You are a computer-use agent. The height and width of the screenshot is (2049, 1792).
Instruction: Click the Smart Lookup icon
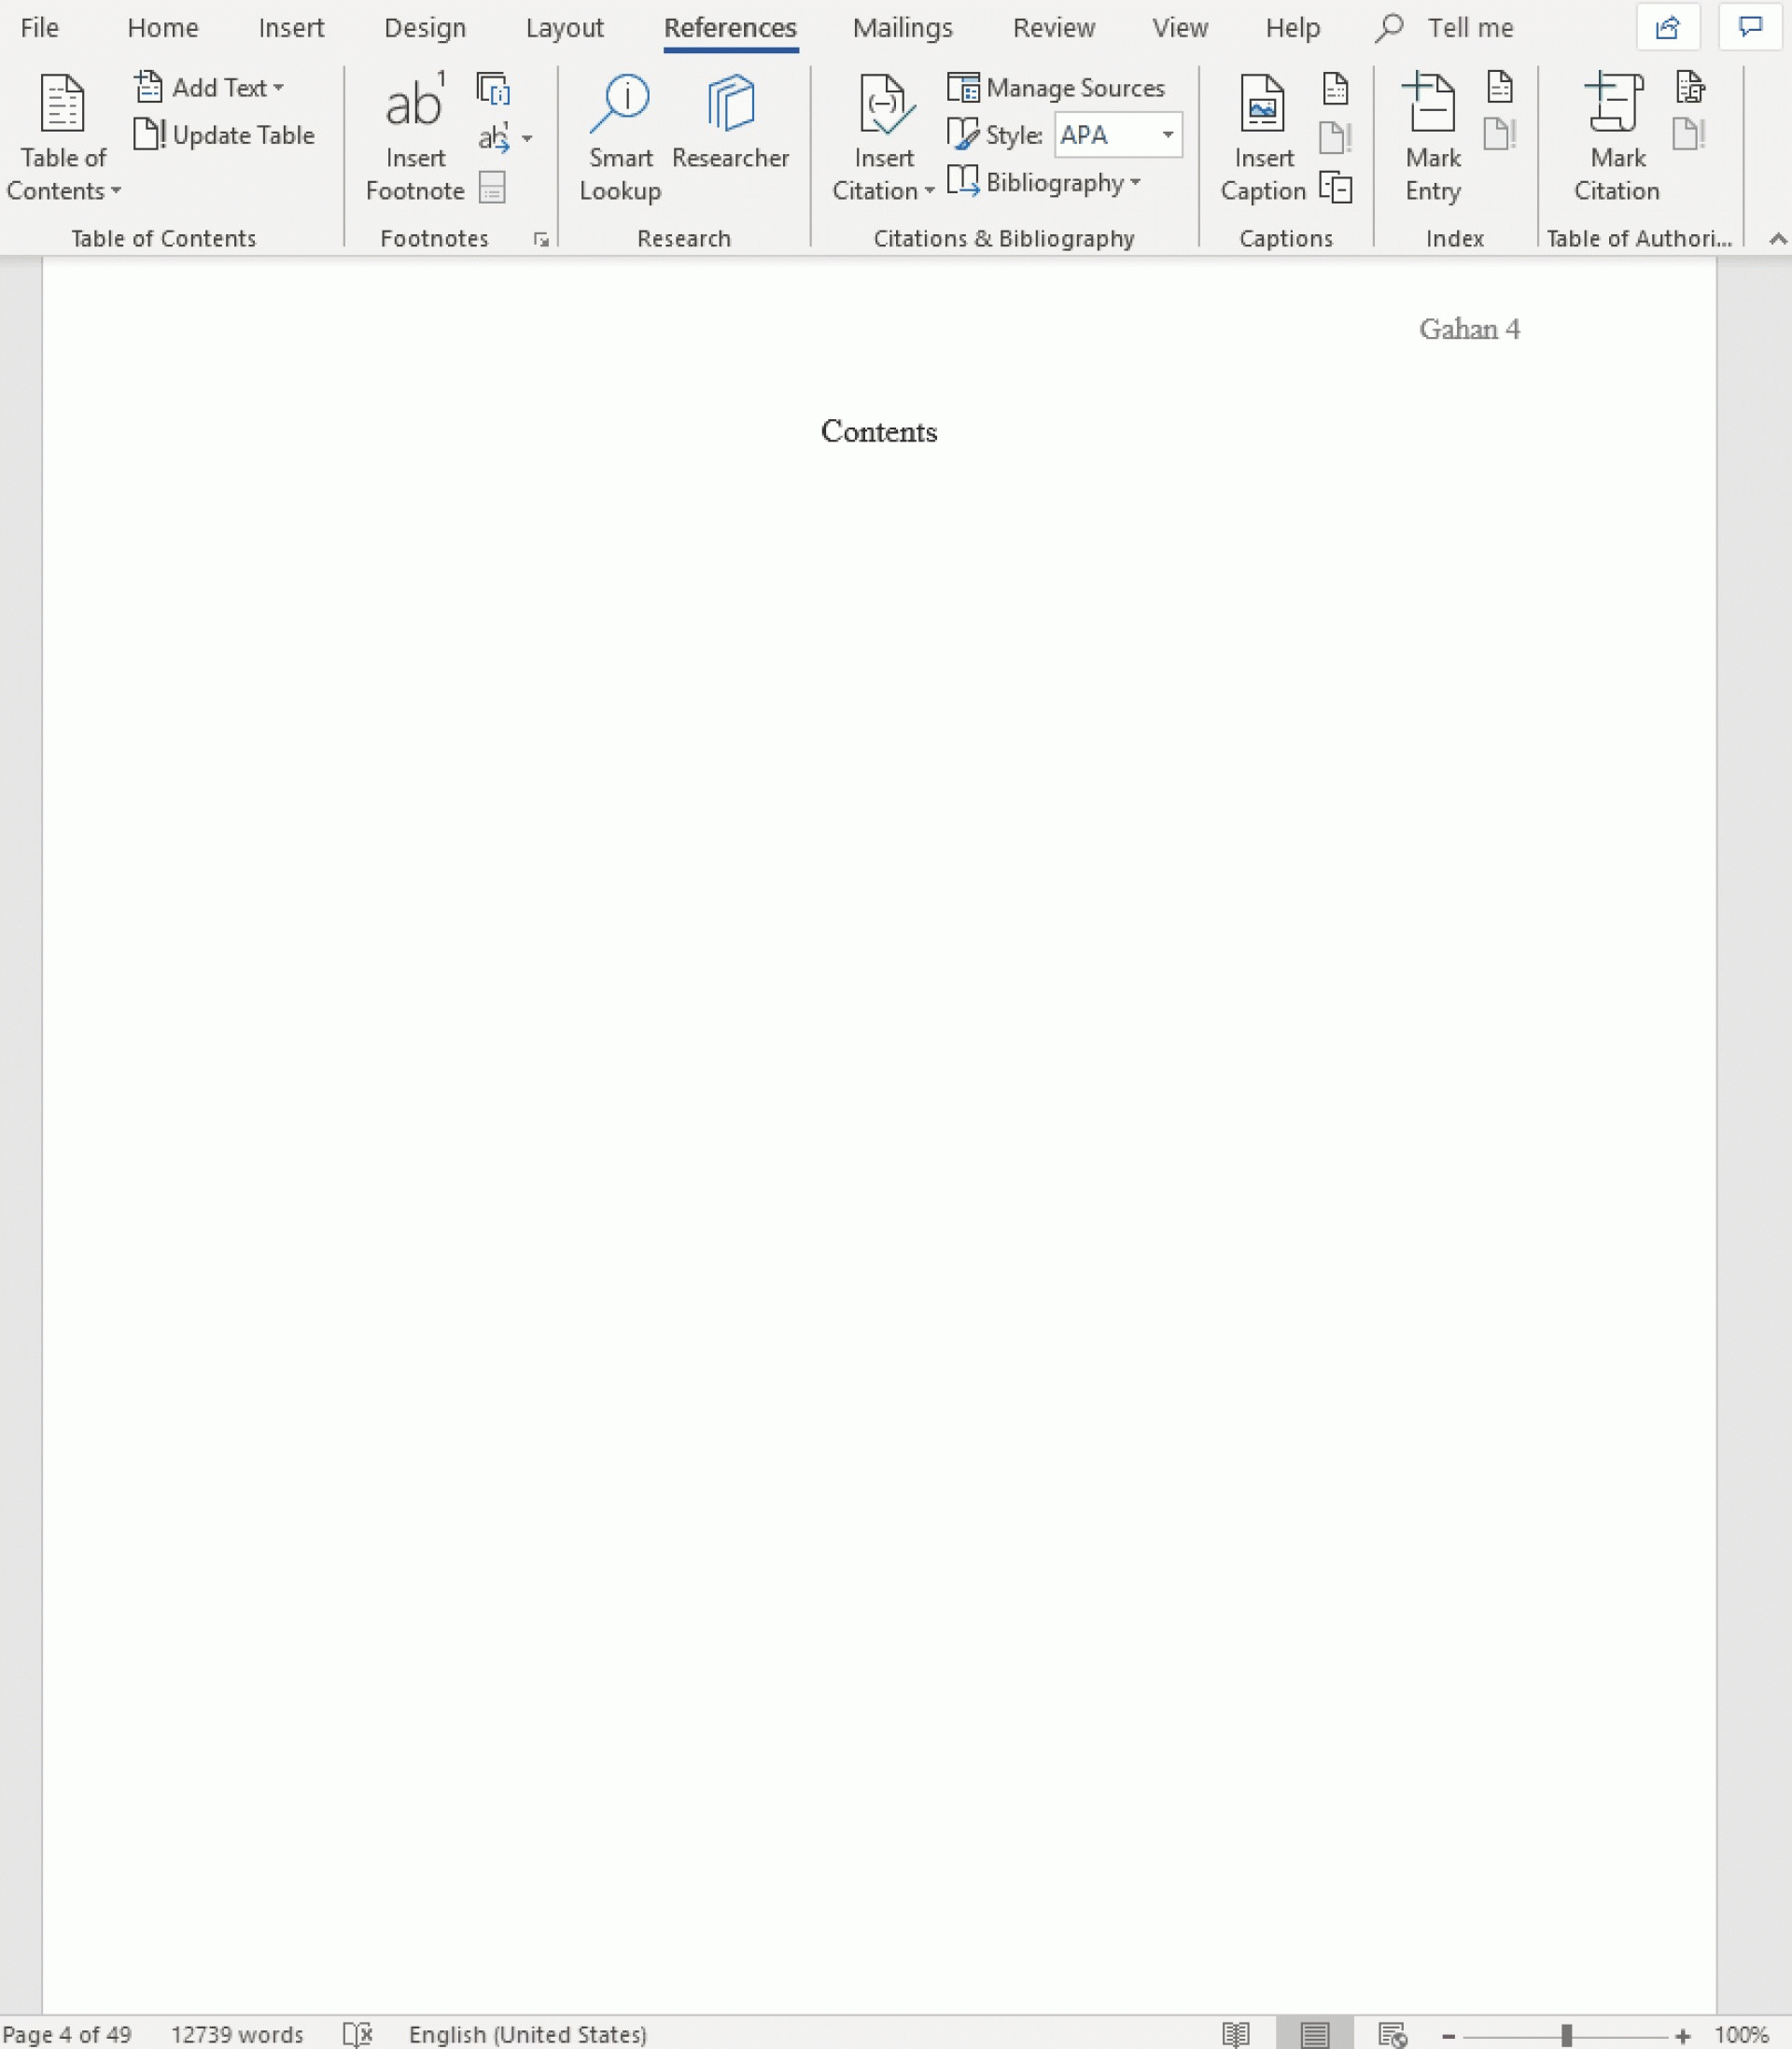(622, 133)
